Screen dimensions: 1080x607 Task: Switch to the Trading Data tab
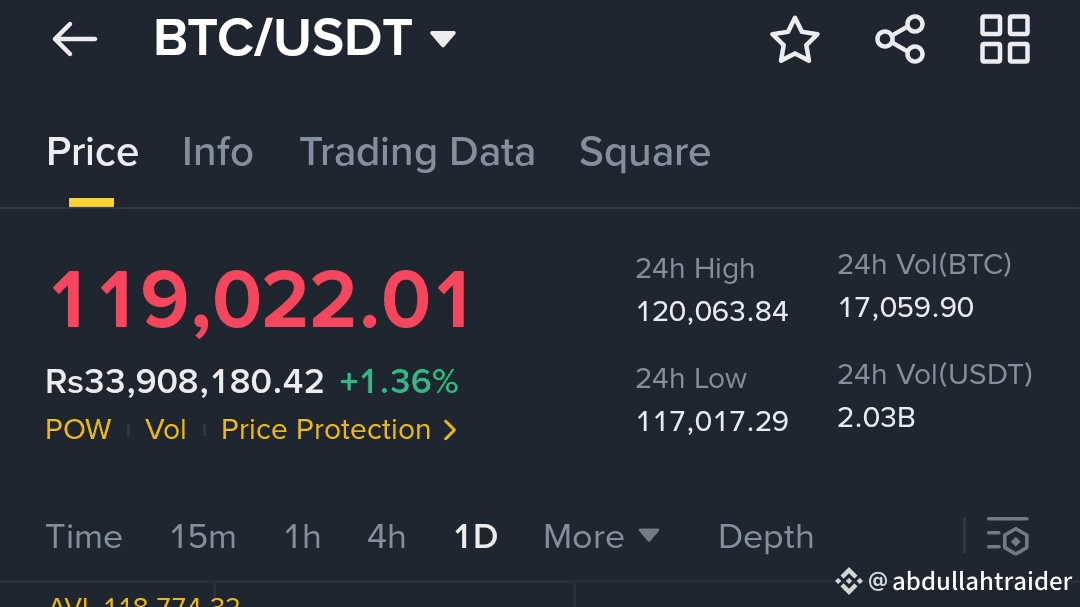[x=417, y=152]
